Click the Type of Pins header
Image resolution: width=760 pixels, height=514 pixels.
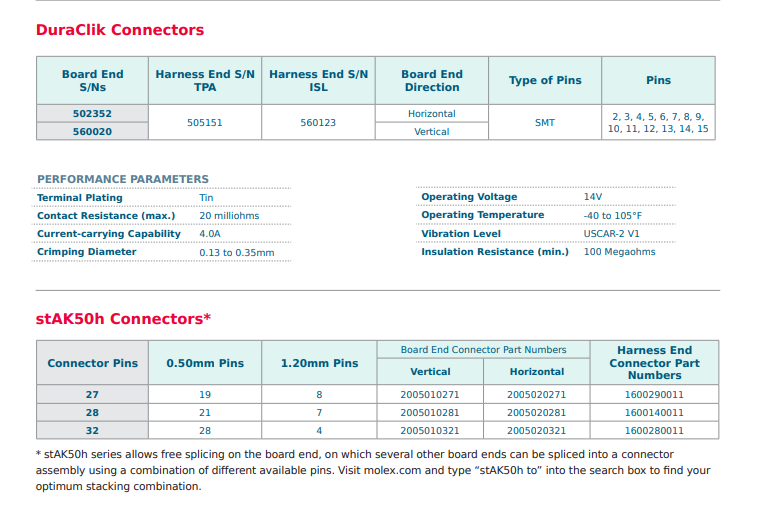[545, 80]
